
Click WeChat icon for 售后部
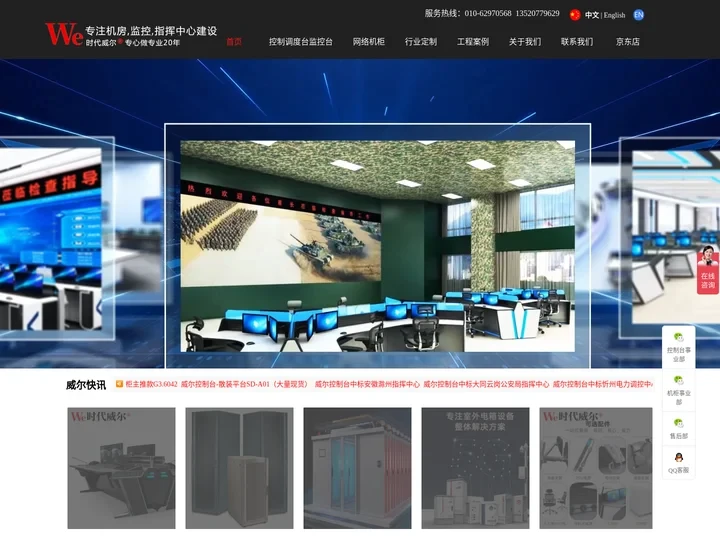[679, 423]
